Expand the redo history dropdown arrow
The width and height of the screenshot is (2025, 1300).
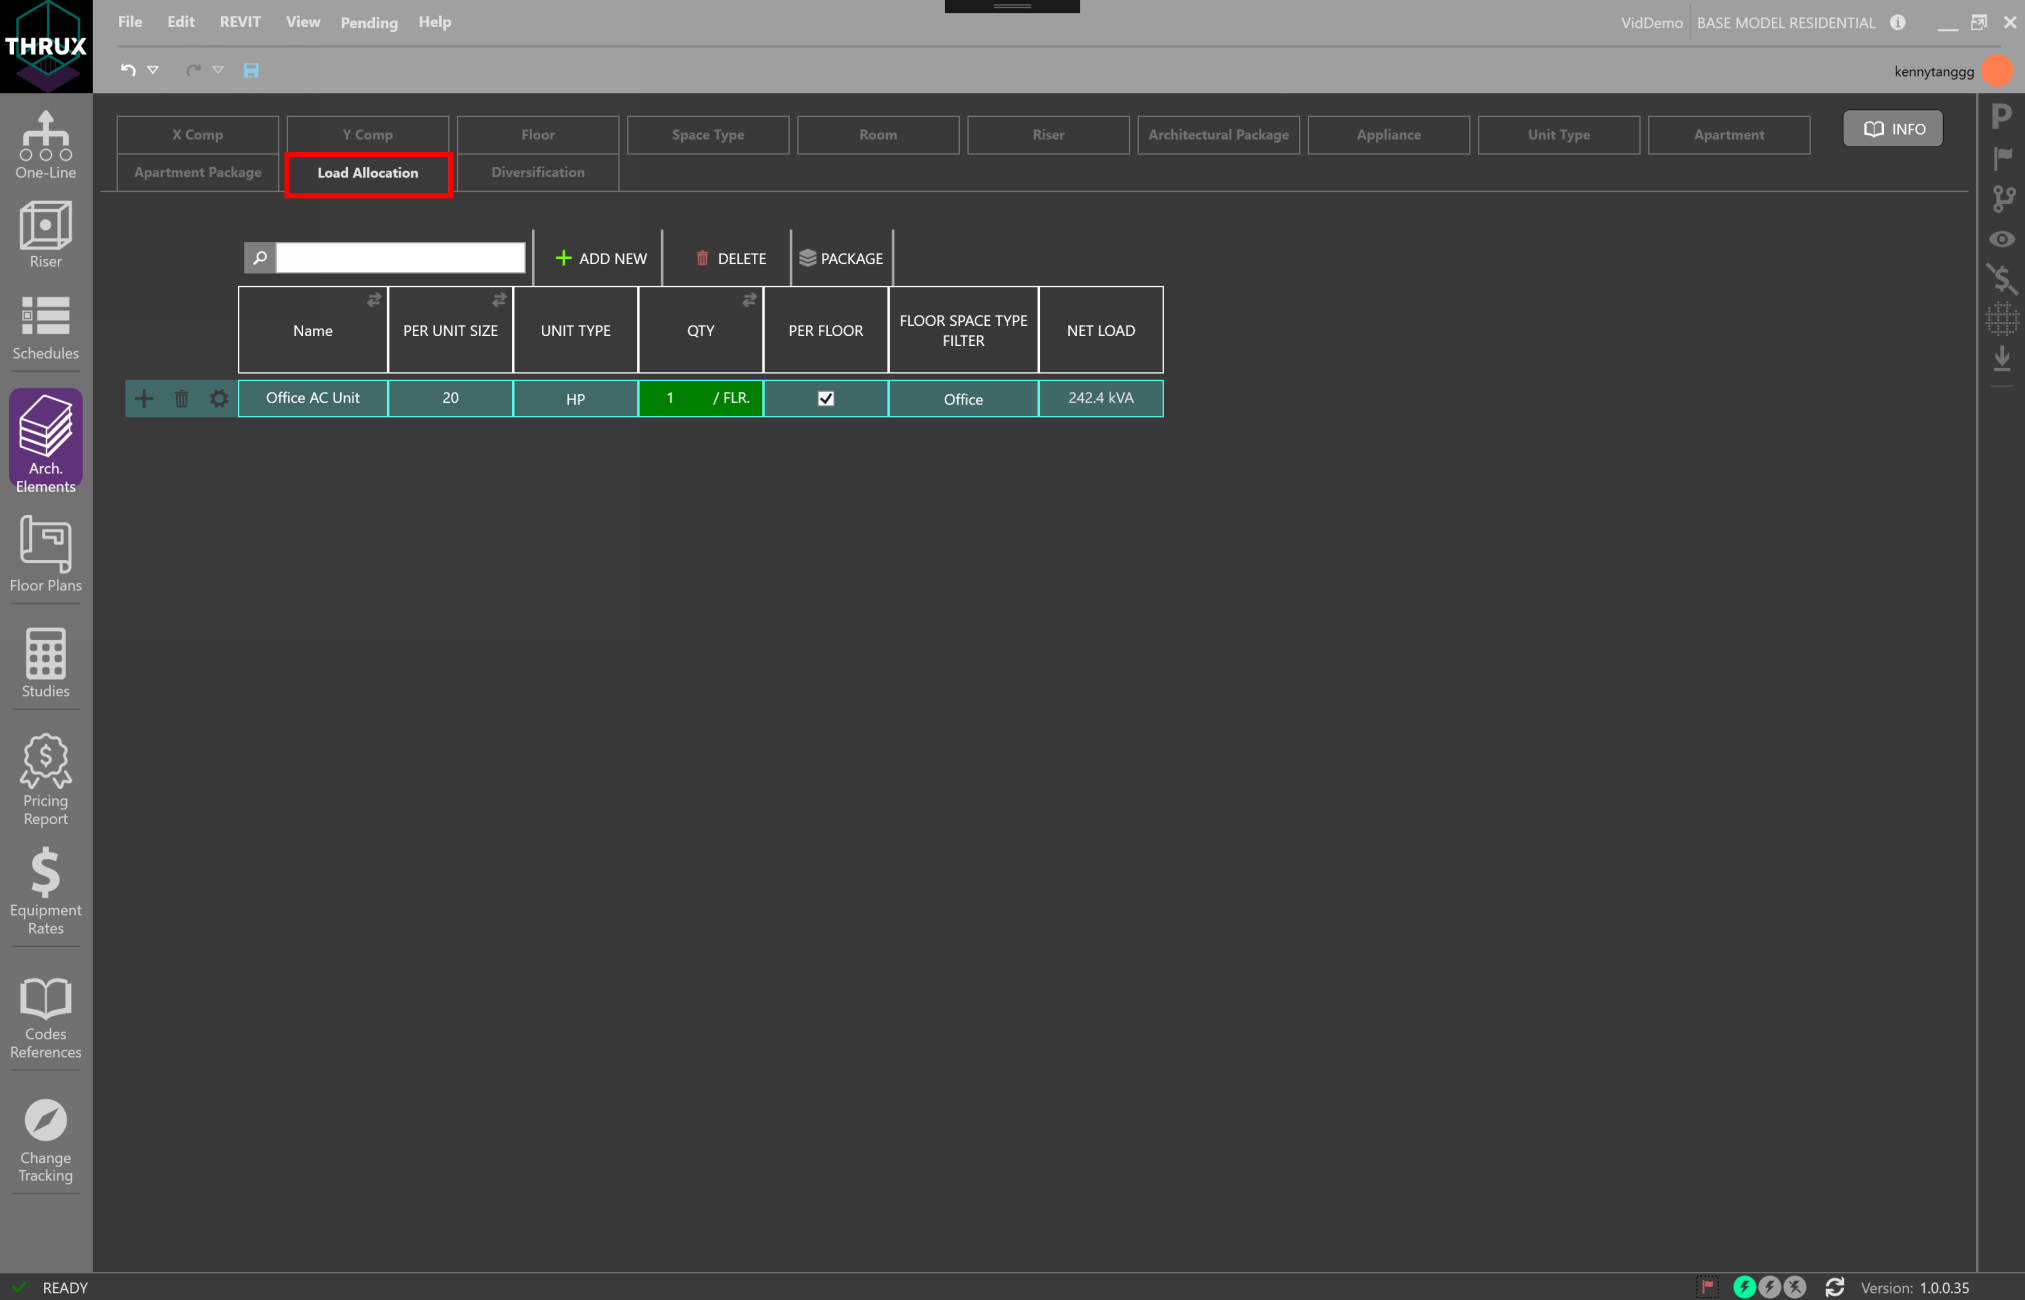218,70
